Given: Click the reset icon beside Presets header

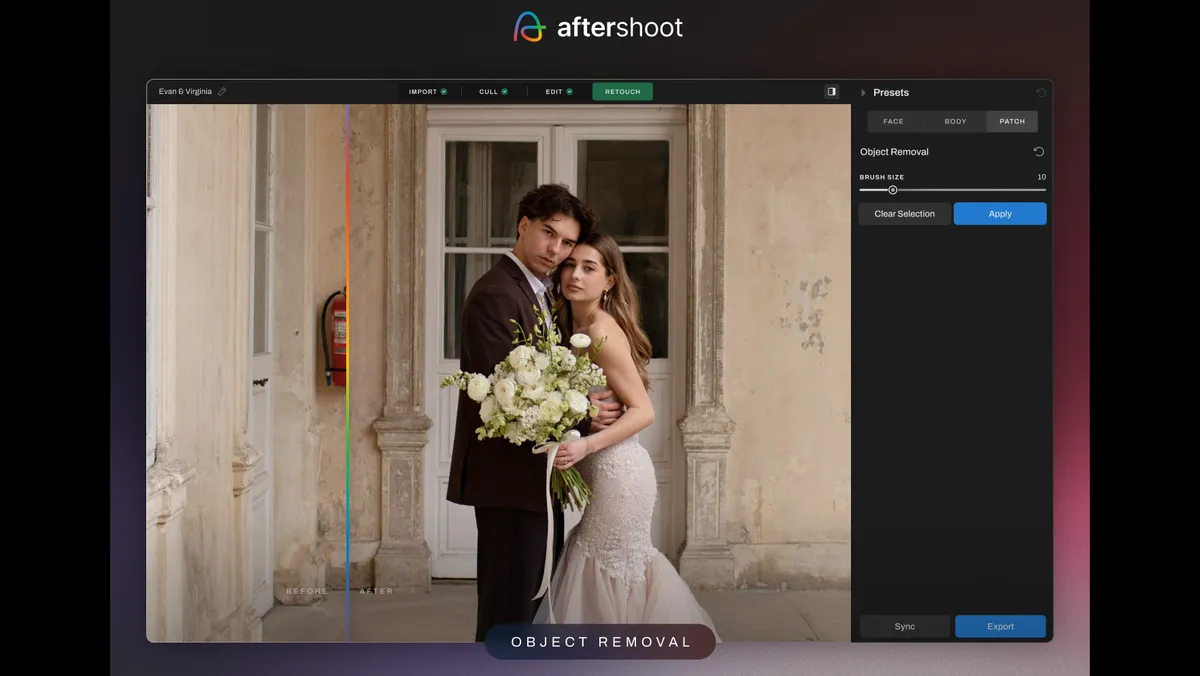Looking at the screenshot, I should click(1041, 93).
